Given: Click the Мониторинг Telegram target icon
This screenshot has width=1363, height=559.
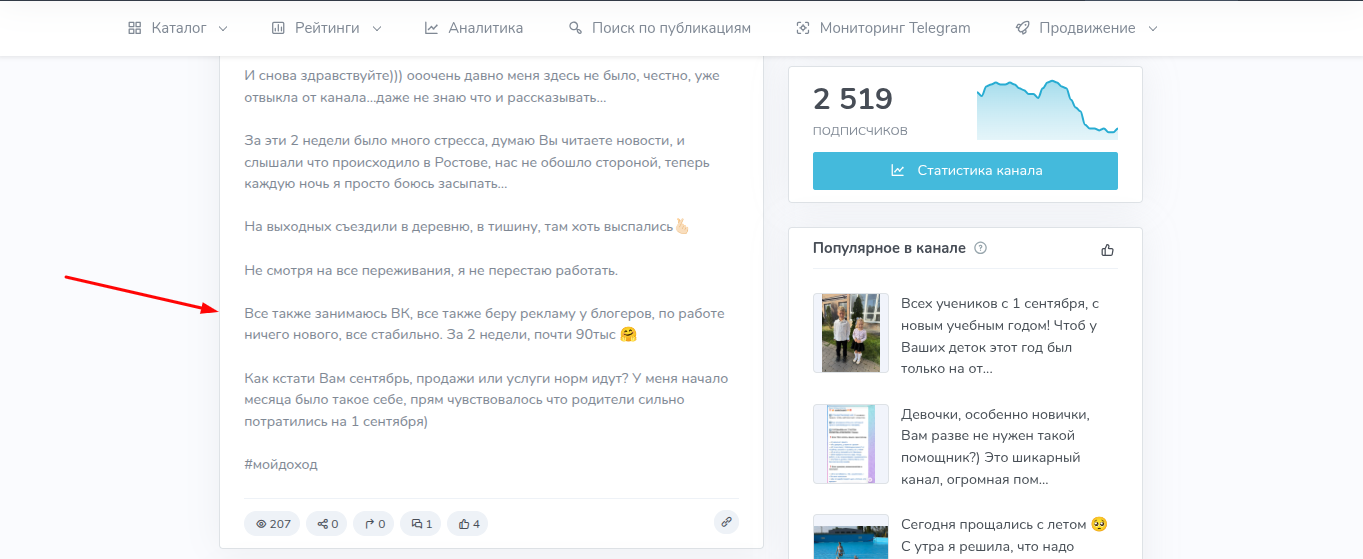Looking at the screenshot, I should pyautogui.click(x=802, y=28).
